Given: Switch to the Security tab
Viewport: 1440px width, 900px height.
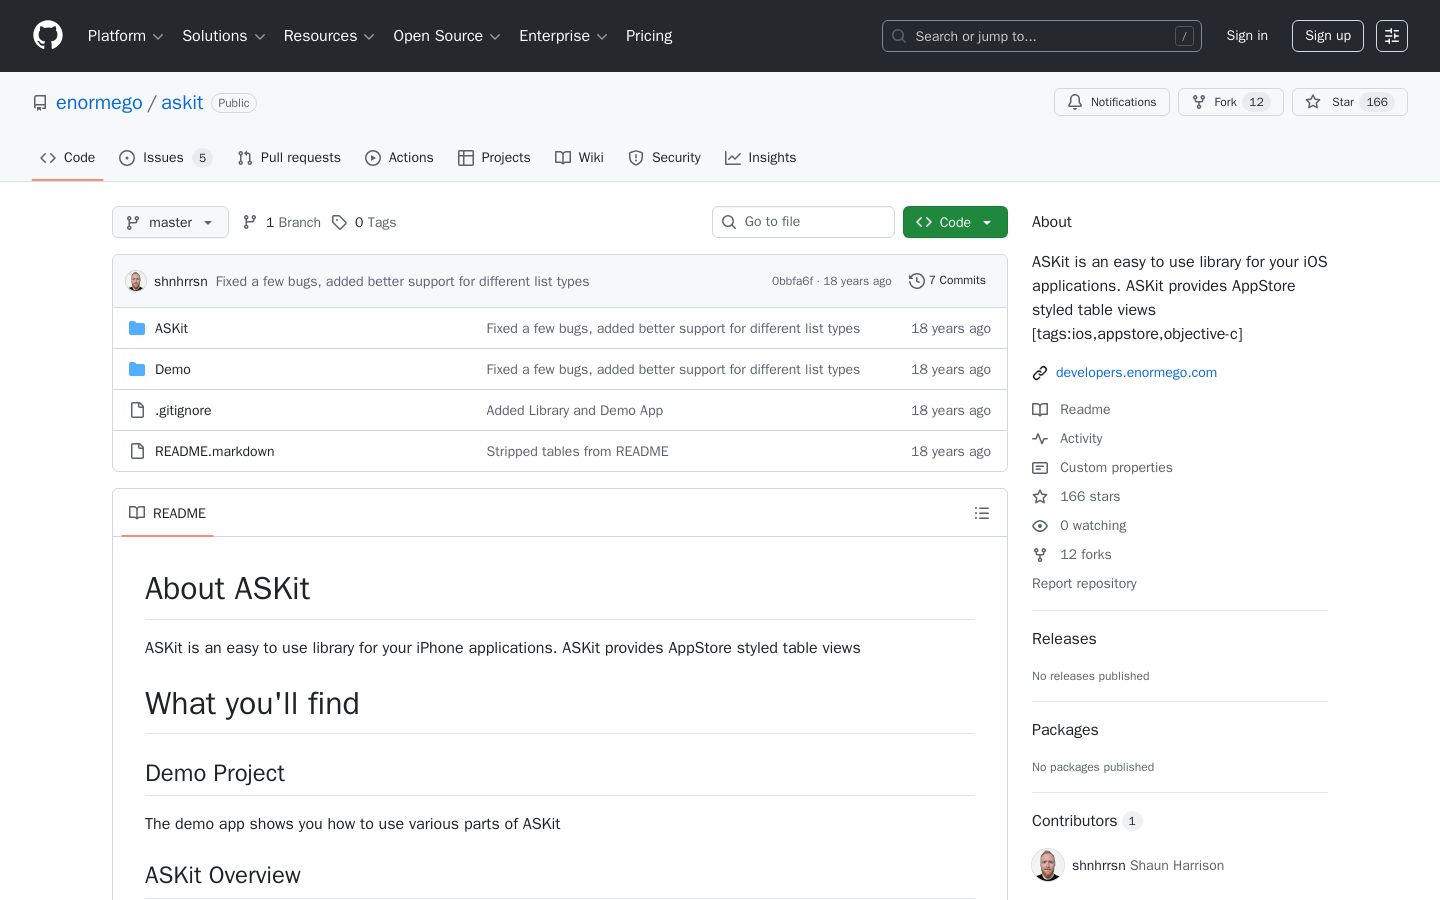Looking at the screenshot, I should [664, 158].
